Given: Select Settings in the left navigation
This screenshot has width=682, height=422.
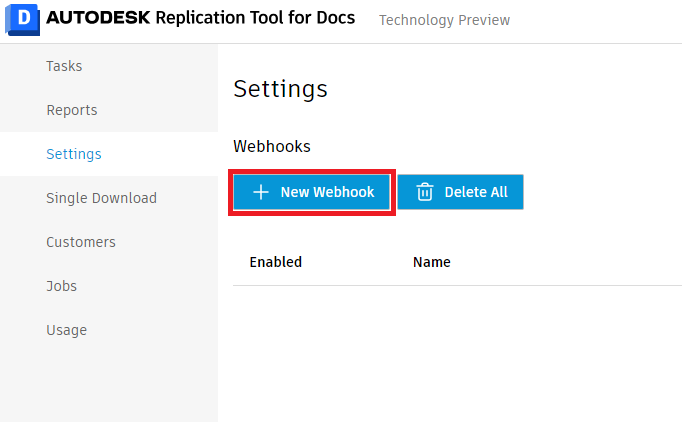Looking at the screenshot, I should 74,154.
